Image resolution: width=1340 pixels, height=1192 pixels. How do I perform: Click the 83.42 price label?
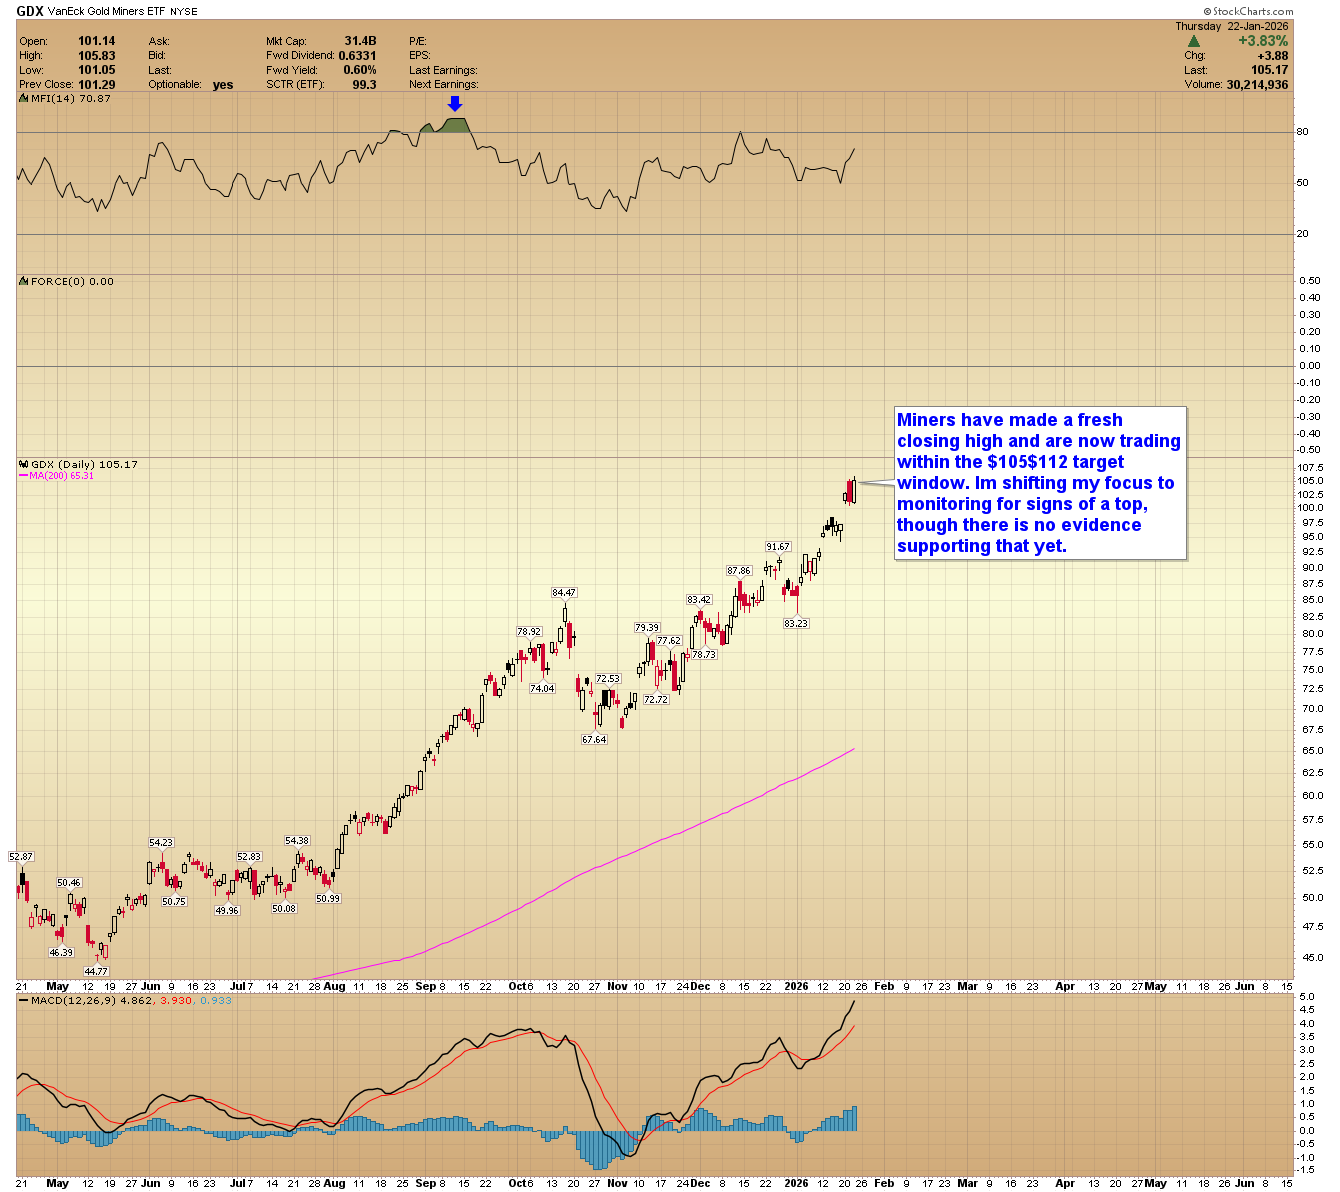click(699, 600)
